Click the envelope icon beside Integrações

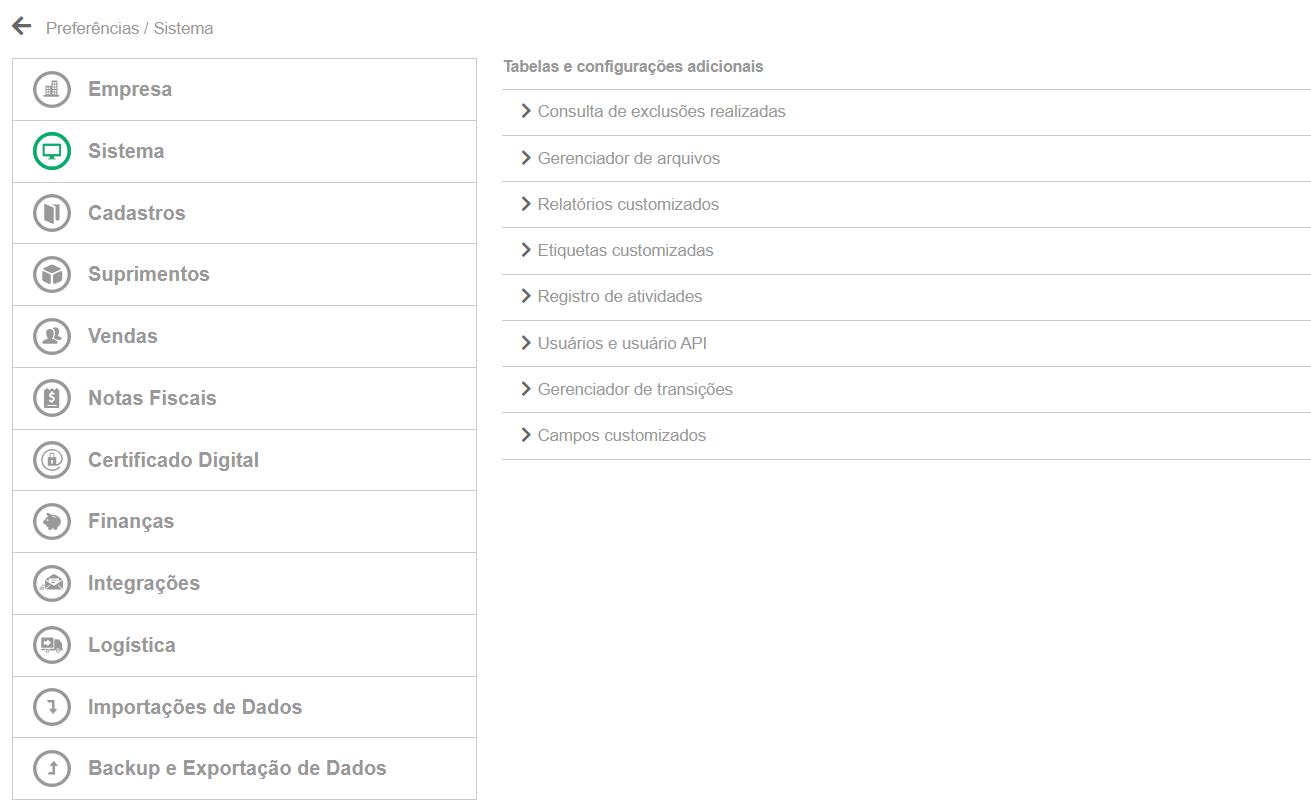coord(52,583)
